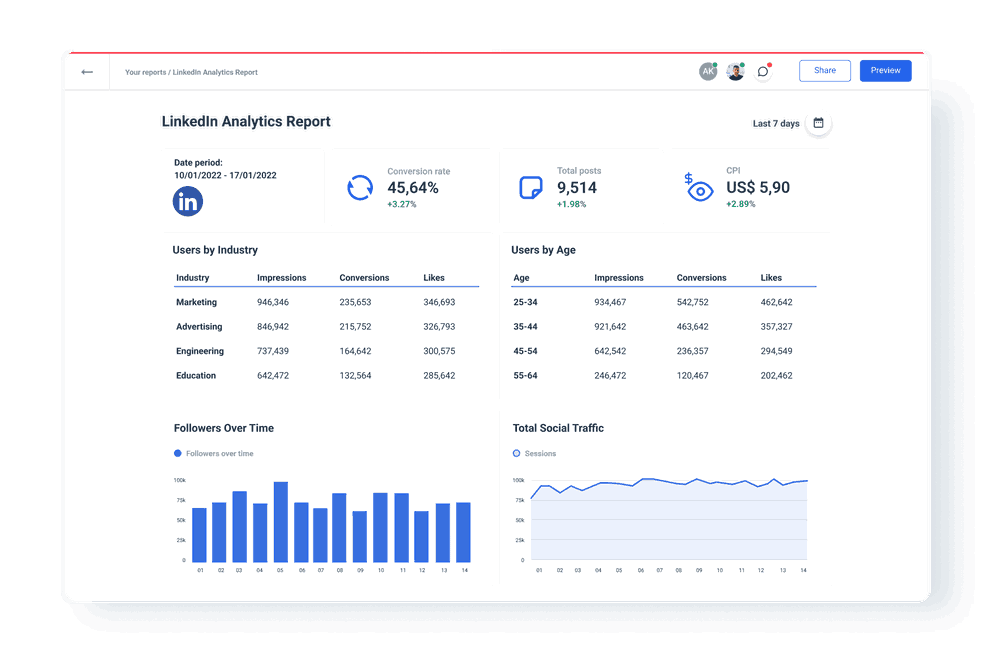This screenshot has width=992, height=656.
Task: Open the calendar date picker
Action: coord(817,122)
